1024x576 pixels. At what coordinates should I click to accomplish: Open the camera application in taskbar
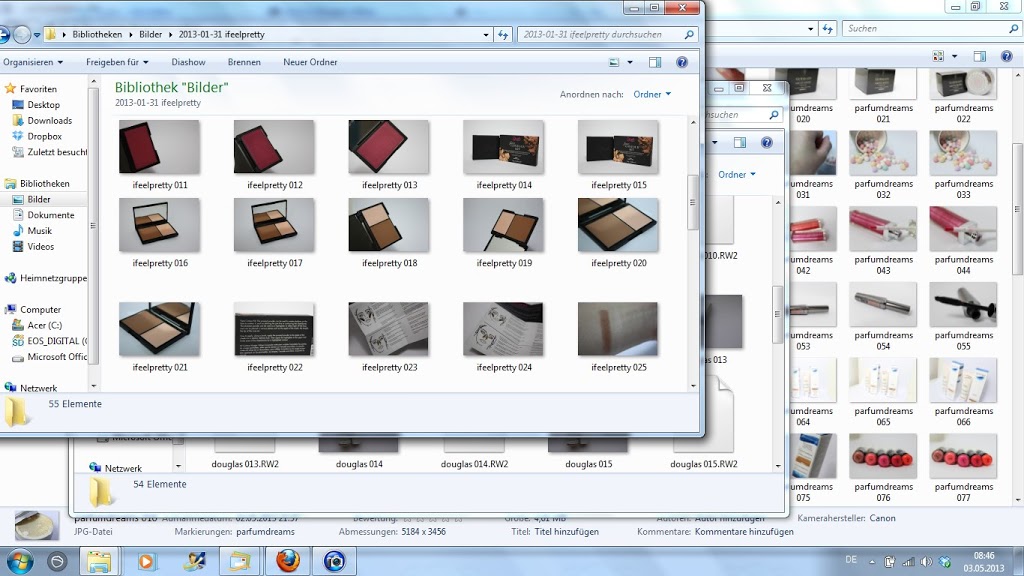click(x=333, y=561)
